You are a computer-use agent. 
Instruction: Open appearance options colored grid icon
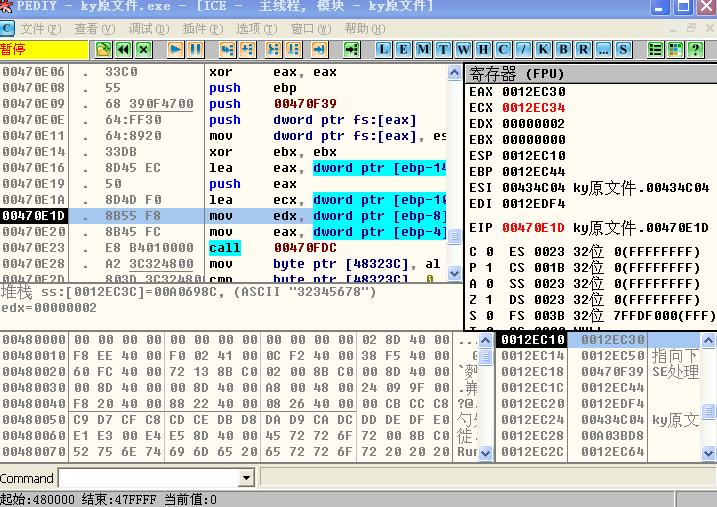pos(675,49)
